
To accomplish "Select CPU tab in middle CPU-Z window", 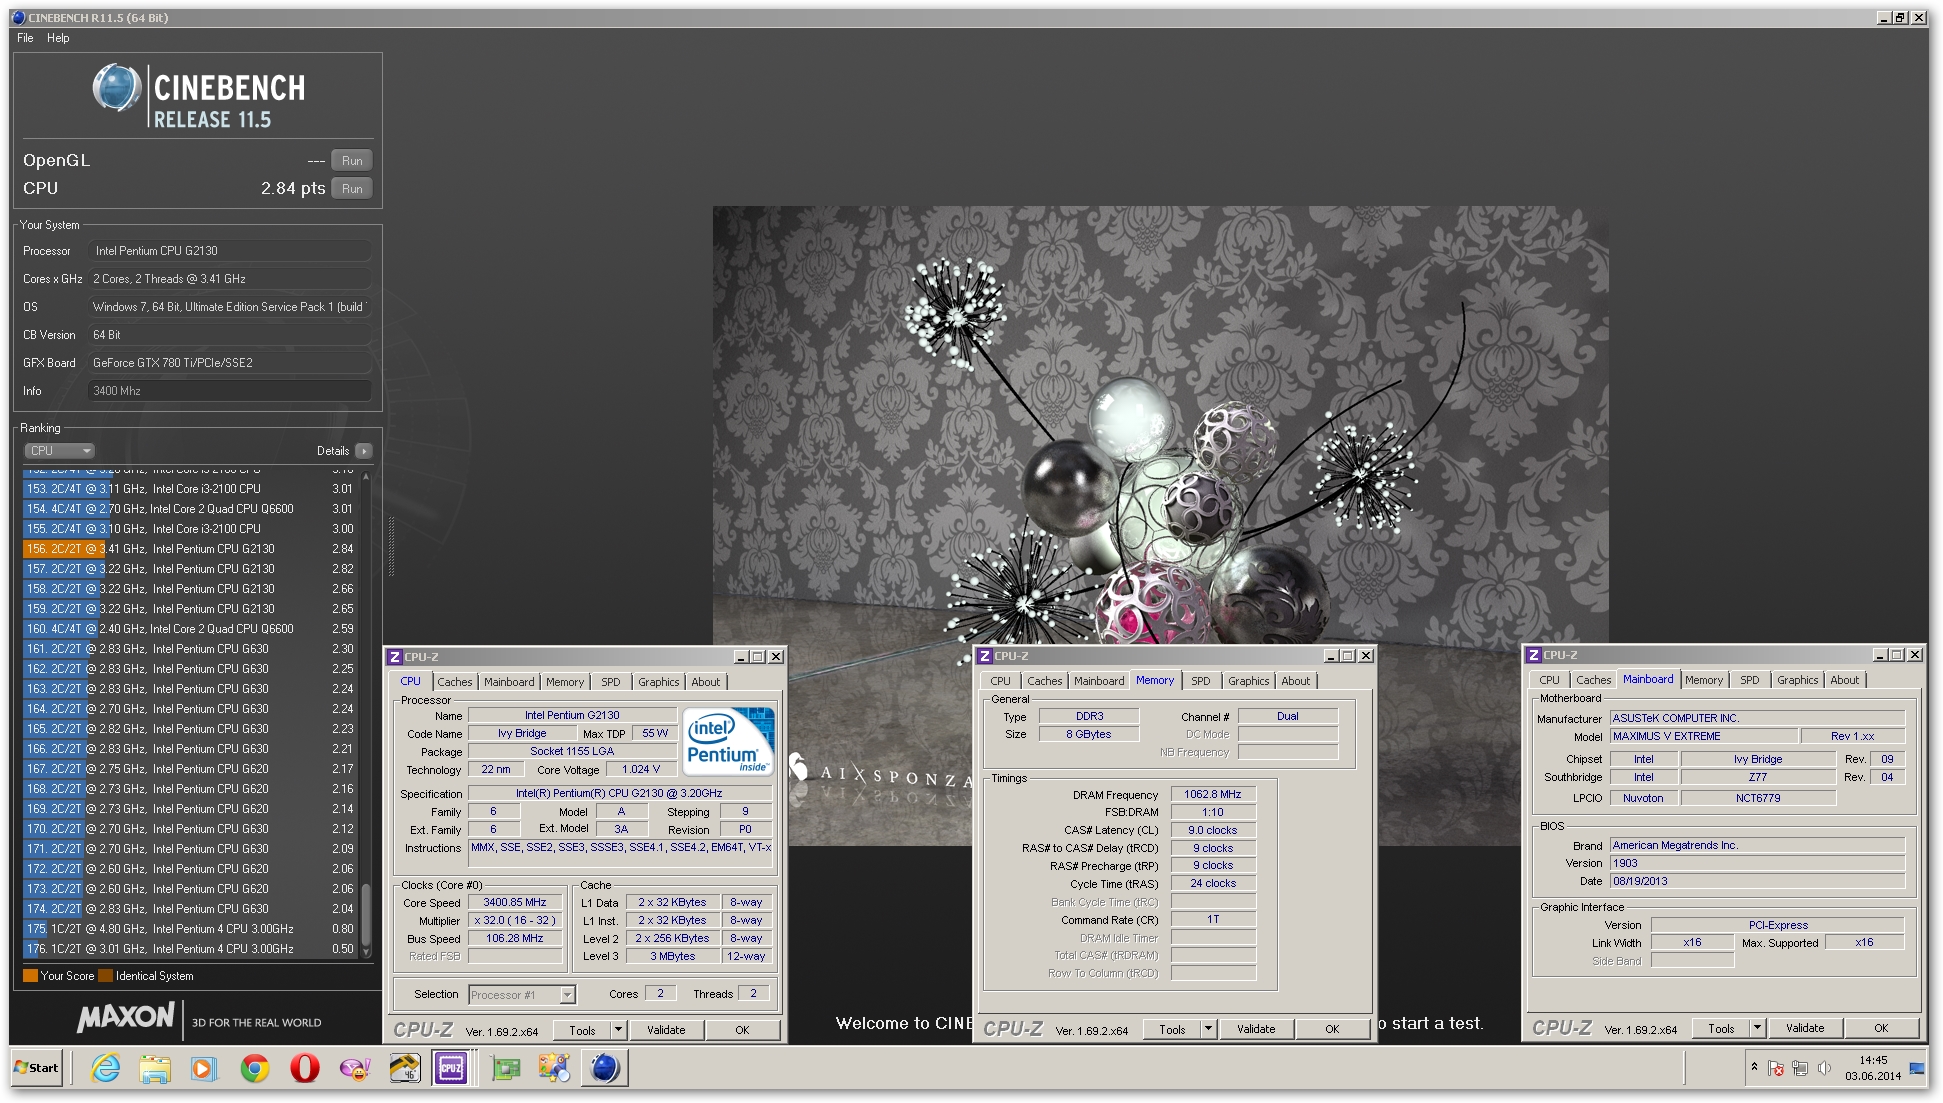I will point(1000,681).
